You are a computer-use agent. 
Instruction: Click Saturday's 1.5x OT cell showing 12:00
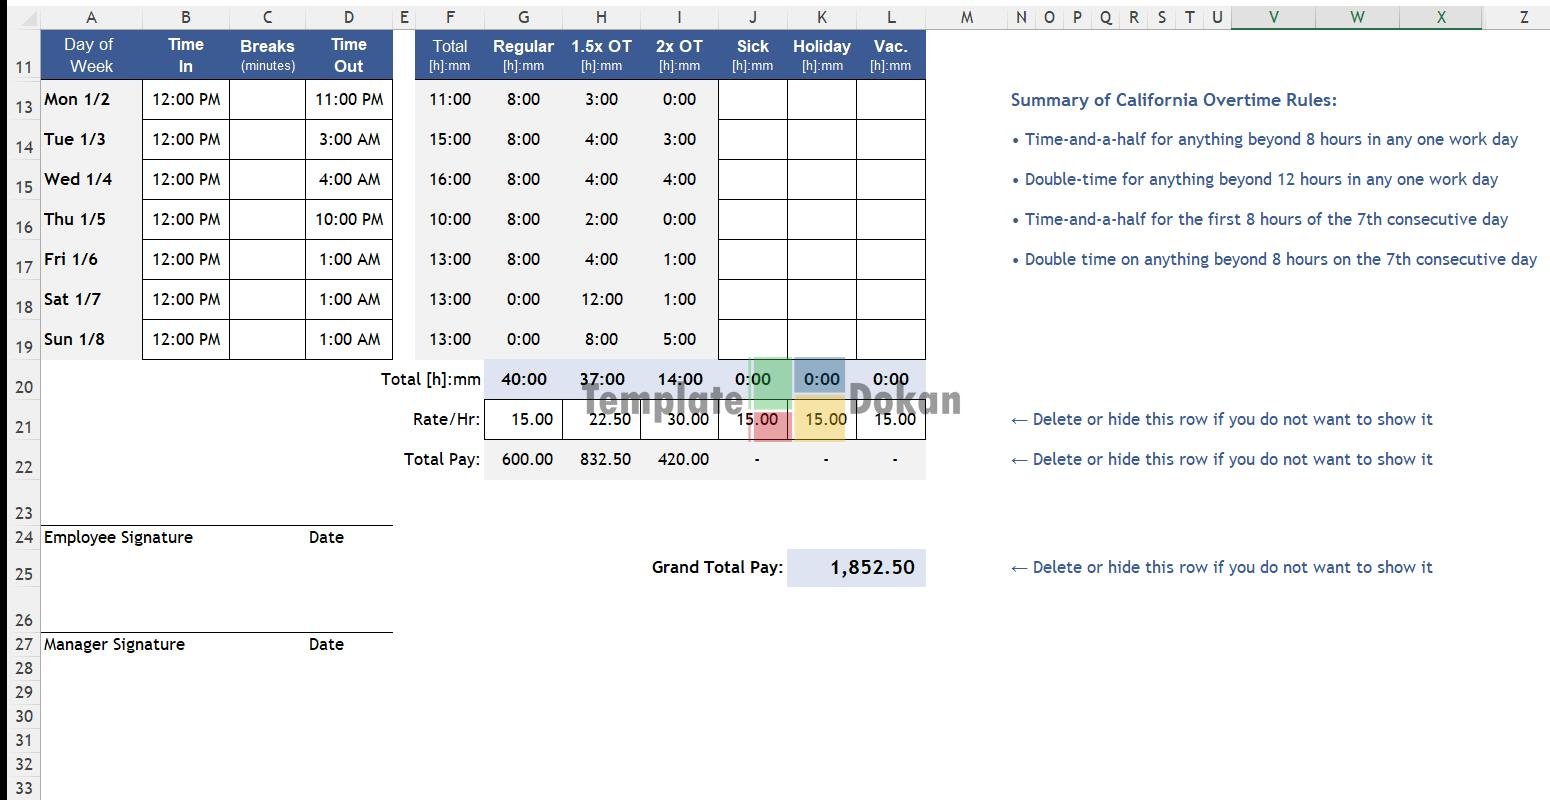(601, 300)
